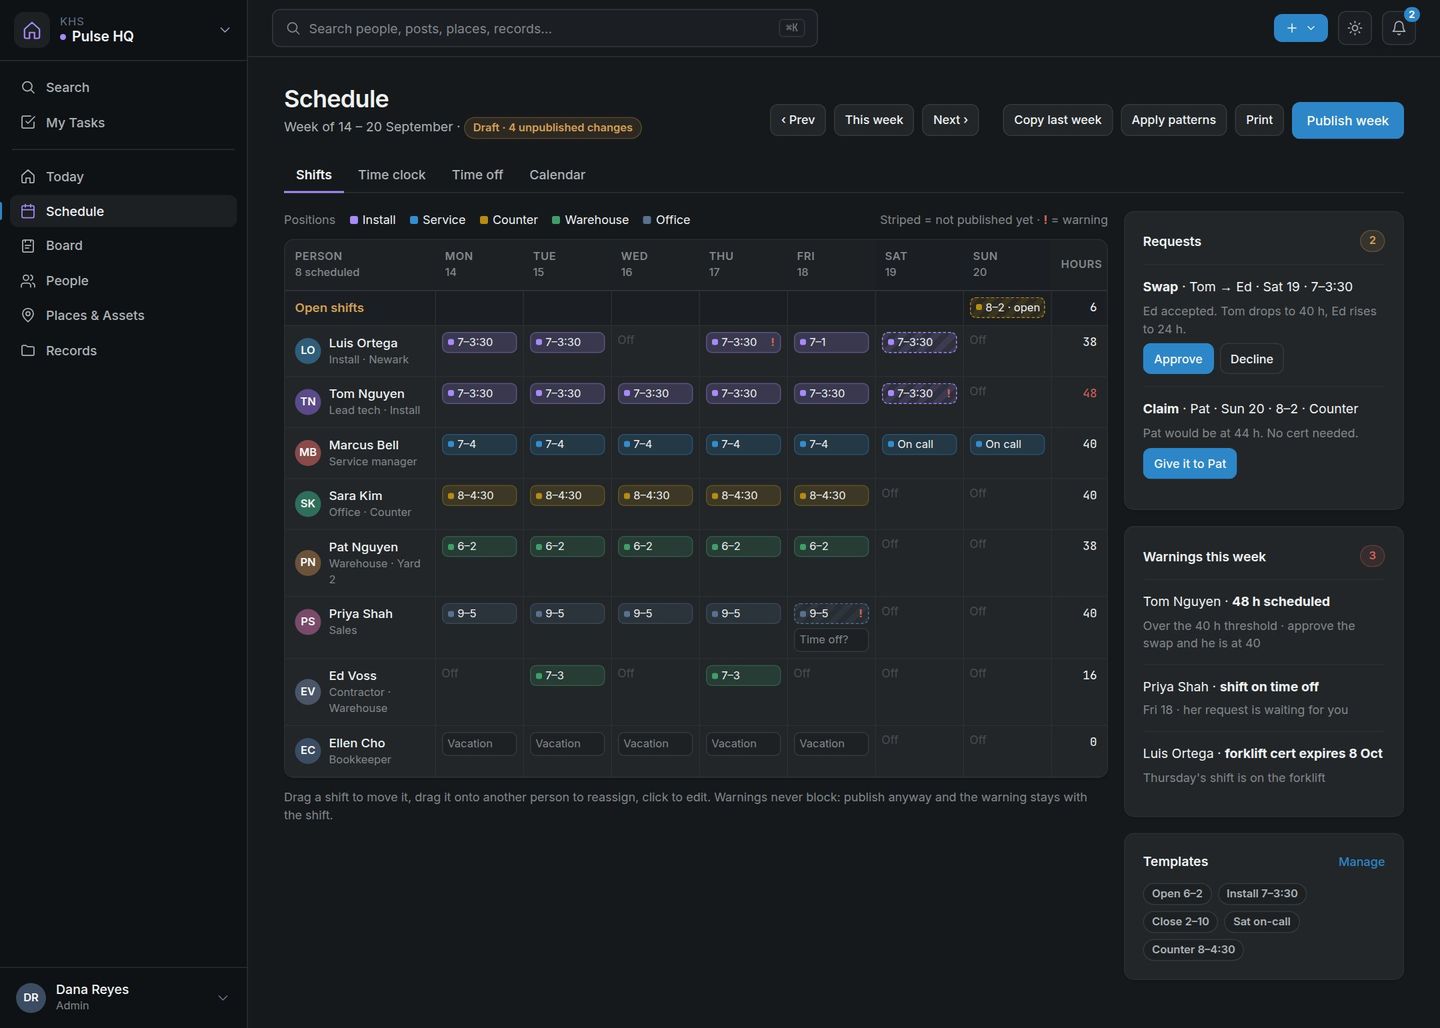Open the People page
This screenshot has width=1440, height=1028.
tap(124, 280)
